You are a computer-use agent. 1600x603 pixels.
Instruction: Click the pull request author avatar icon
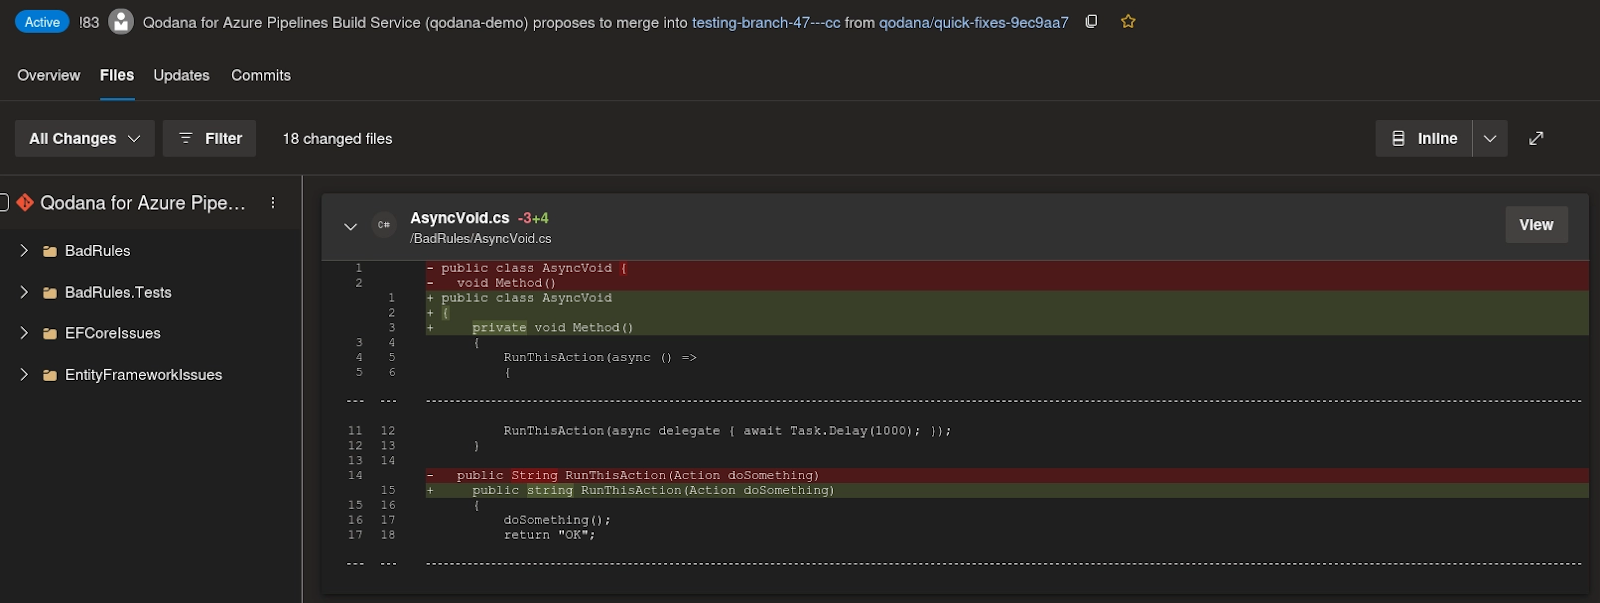[121, 21]
